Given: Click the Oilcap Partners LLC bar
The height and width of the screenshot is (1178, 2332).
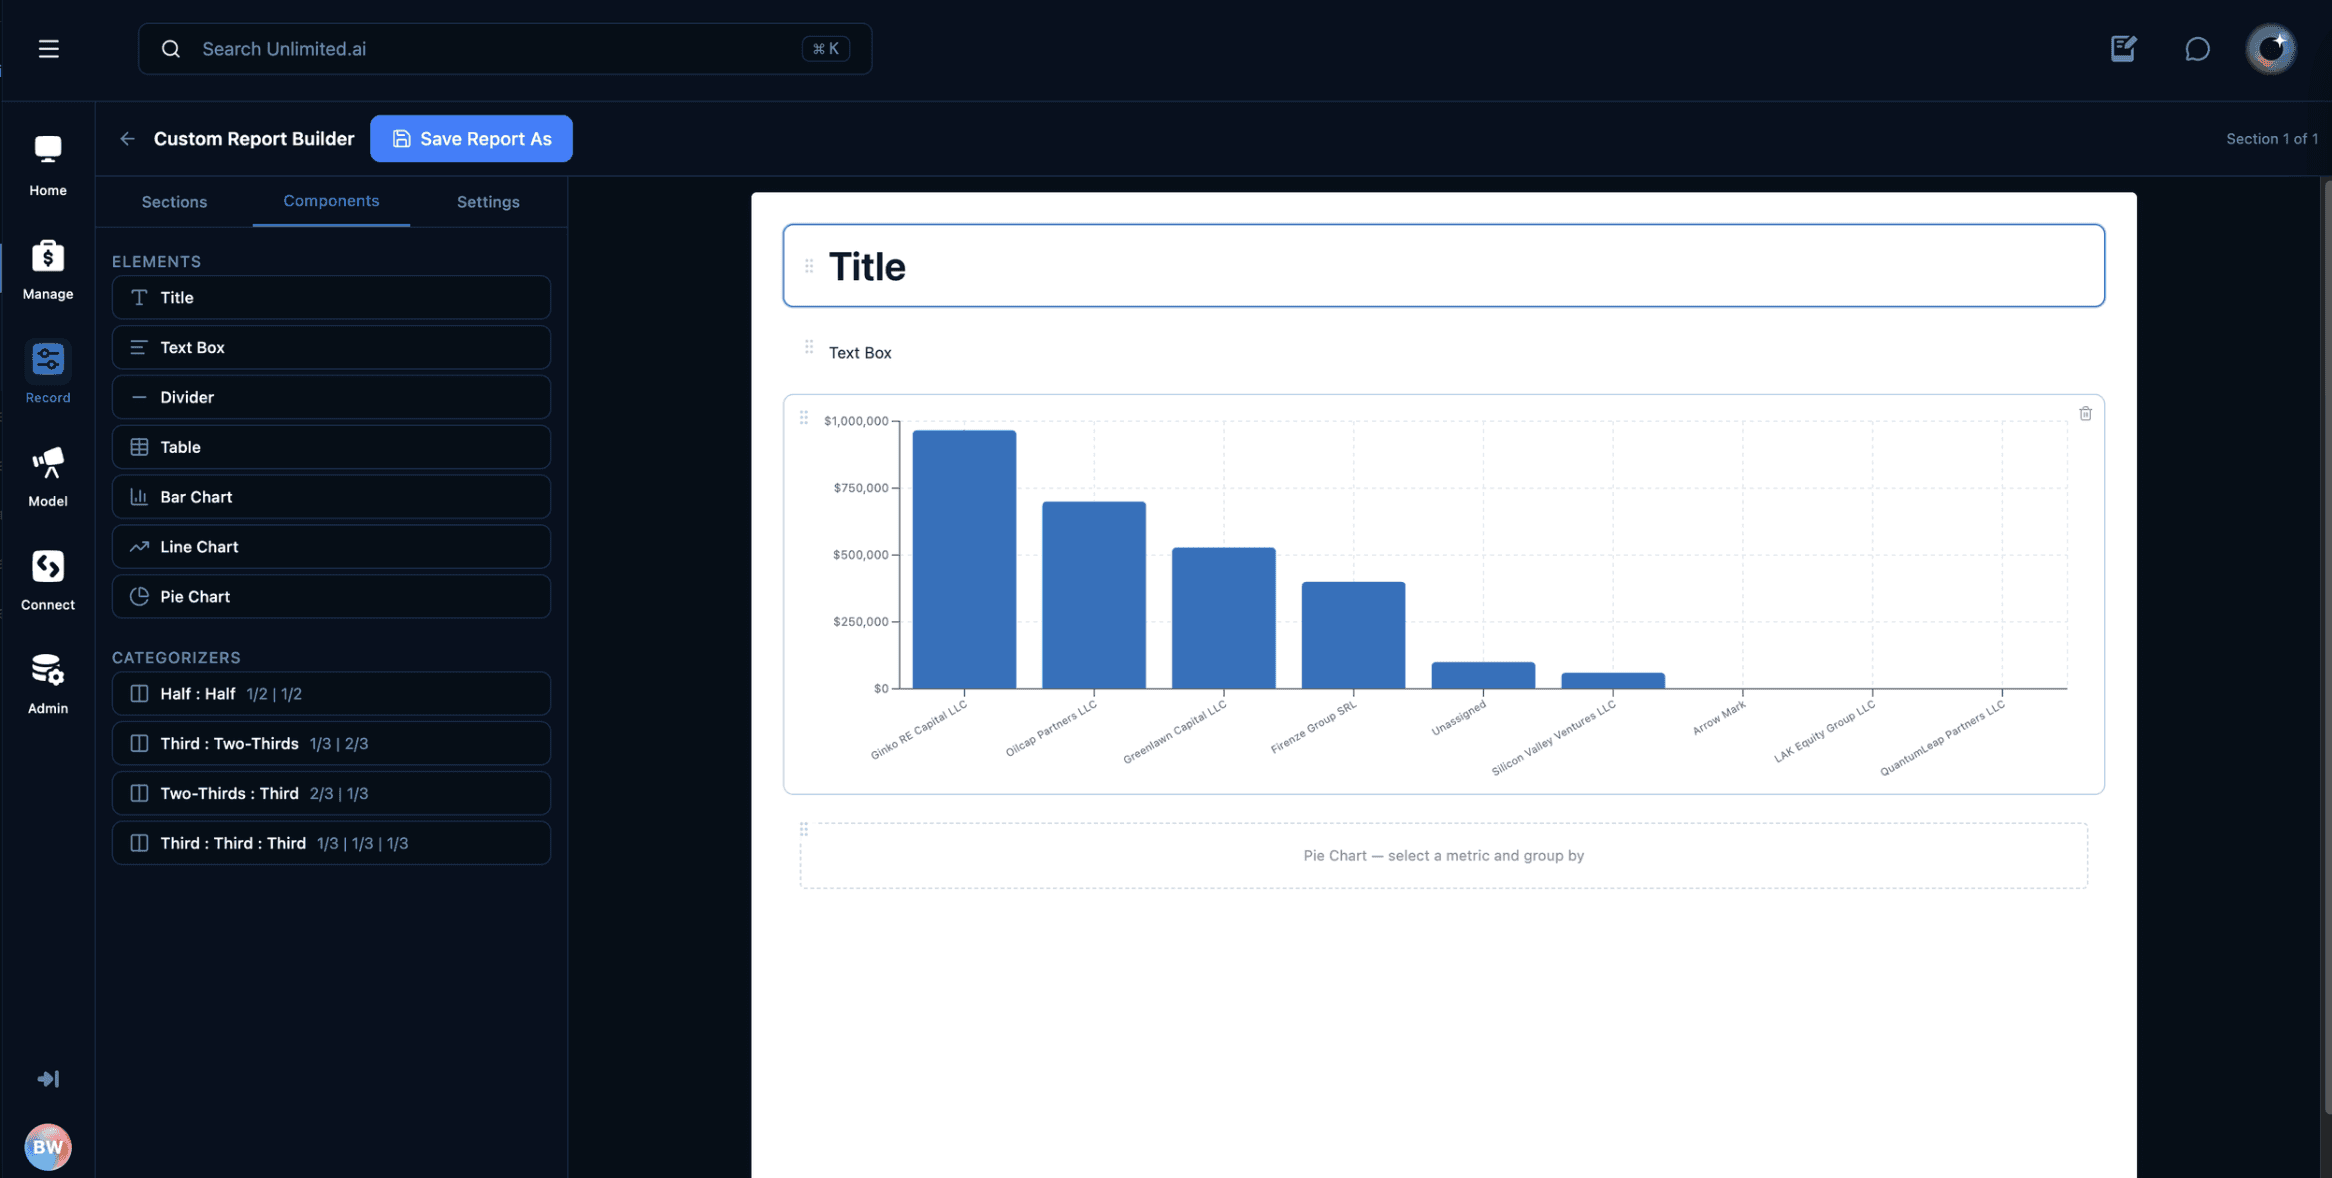Looking at the screenshot, I should tap(1094, 595).
